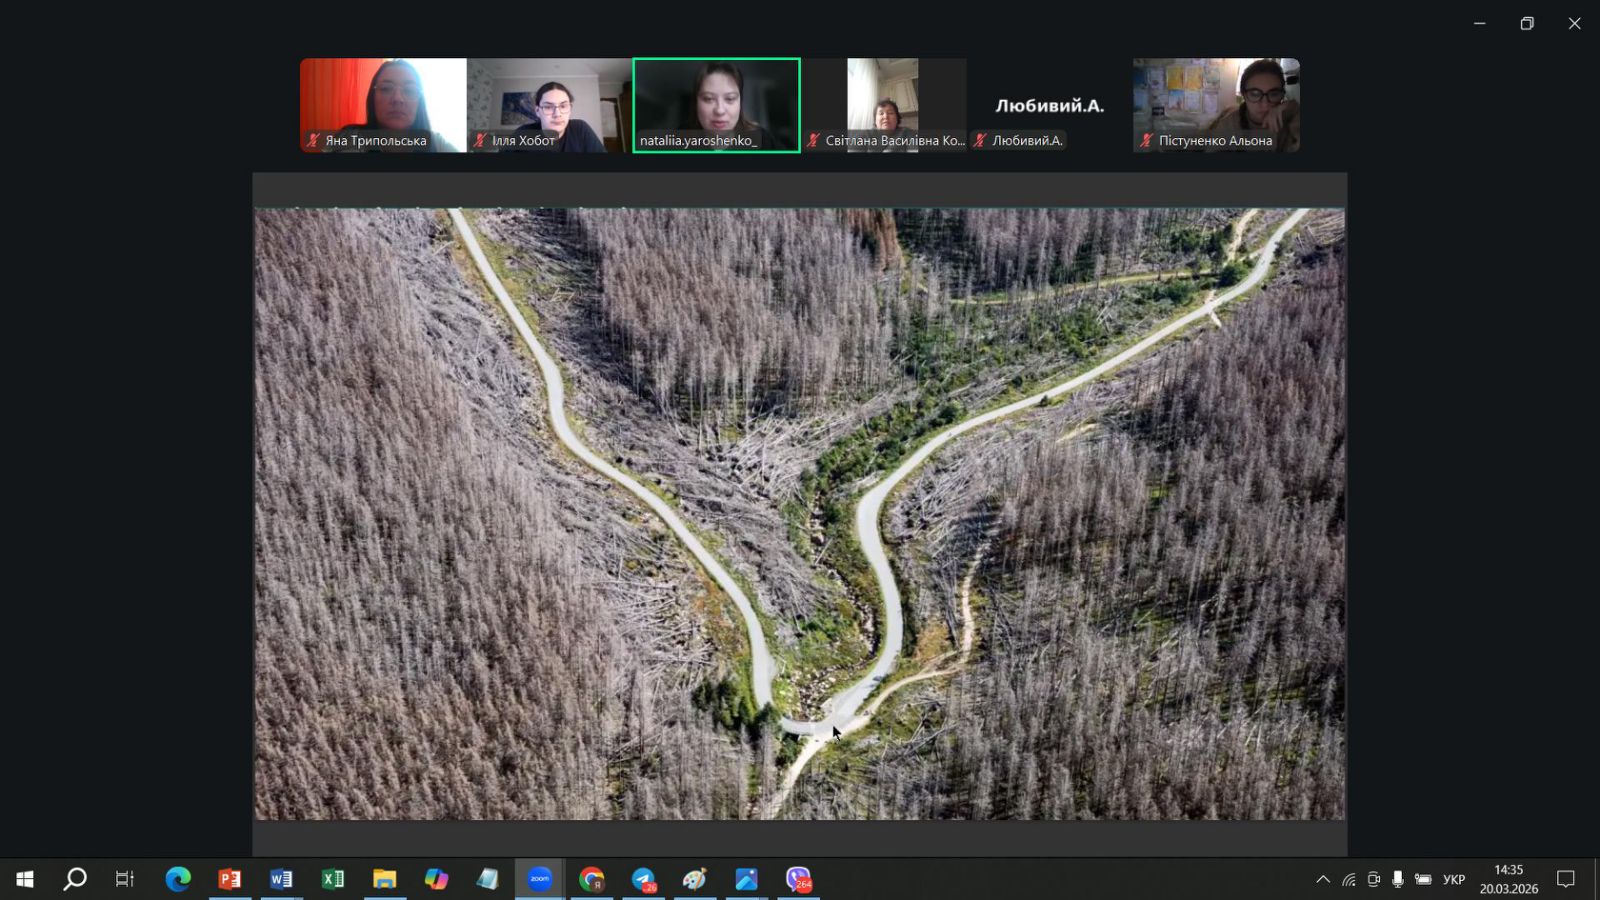This screenshot has width=1600, height=900.
Task: Open the Windows notification center
Action: (x=1566, y=879)
